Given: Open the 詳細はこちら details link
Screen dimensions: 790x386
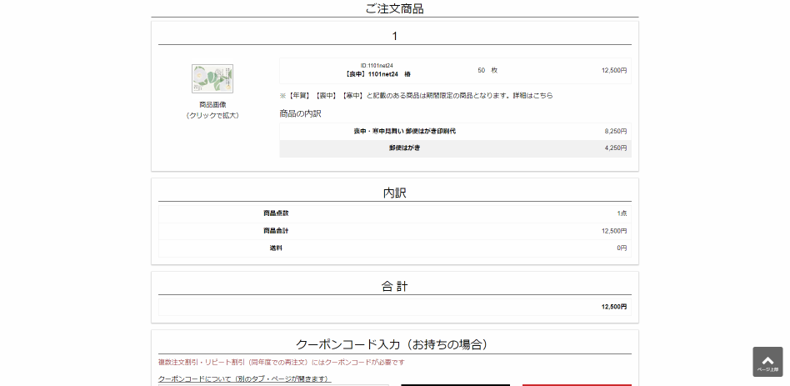Looking at the screenshot, I should [533, 95].
